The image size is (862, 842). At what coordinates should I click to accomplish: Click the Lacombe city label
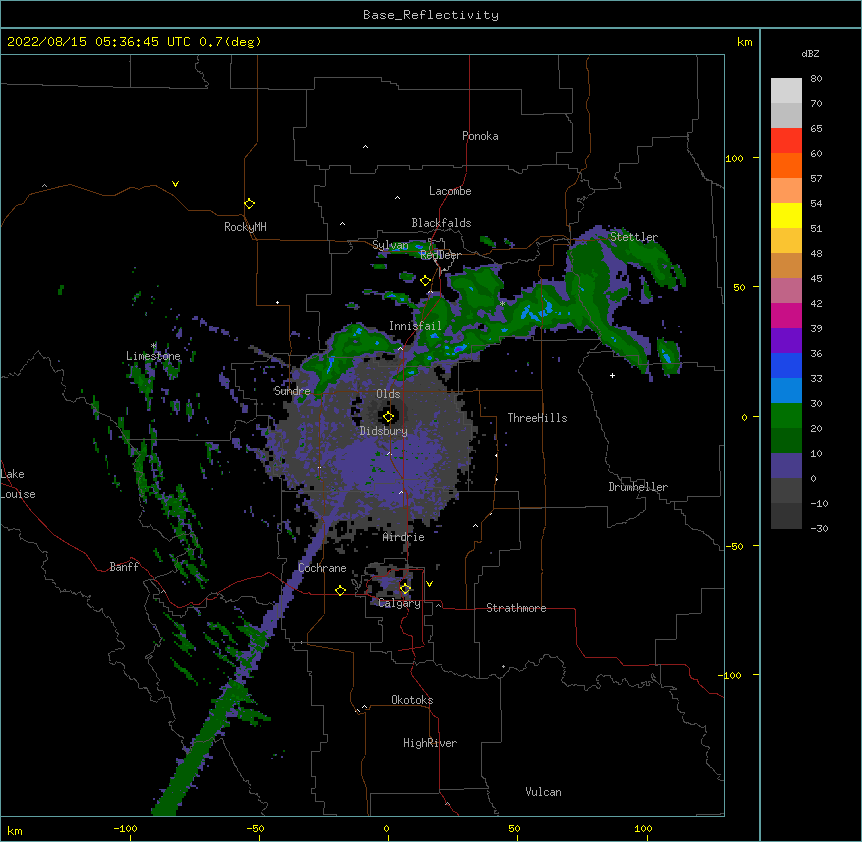[x=450, y=191]
